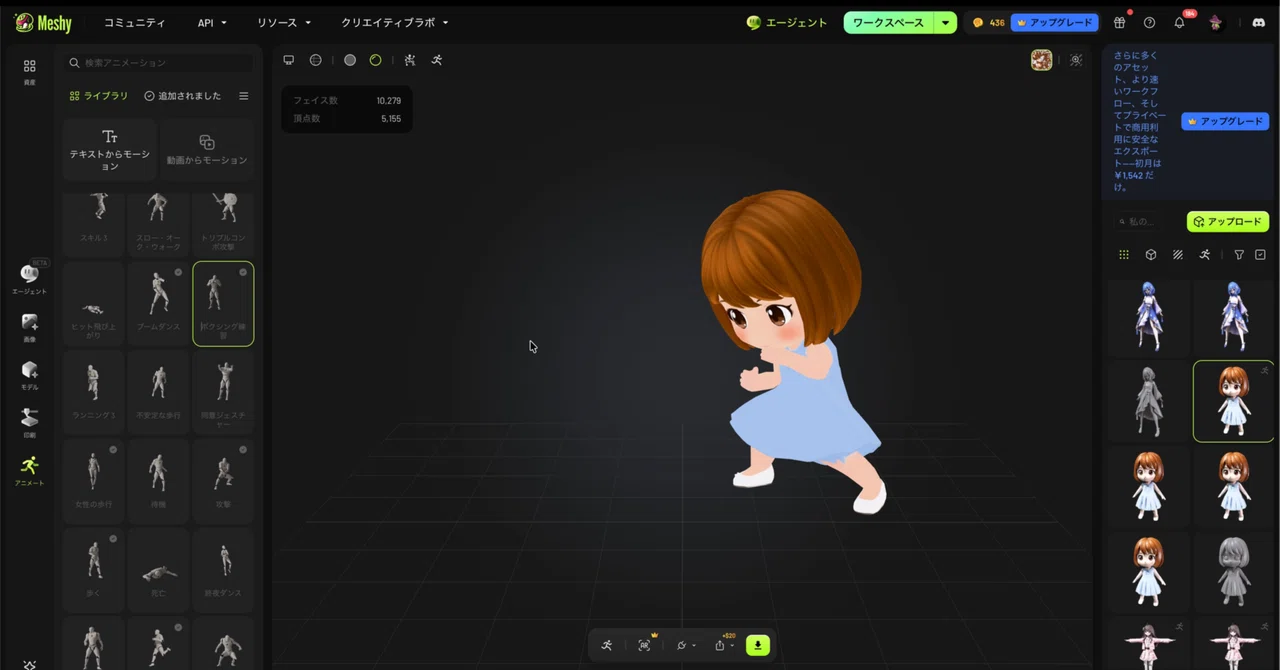Open the animation list hamburger menu
The image size is (1280, 670).
[243, 96]
